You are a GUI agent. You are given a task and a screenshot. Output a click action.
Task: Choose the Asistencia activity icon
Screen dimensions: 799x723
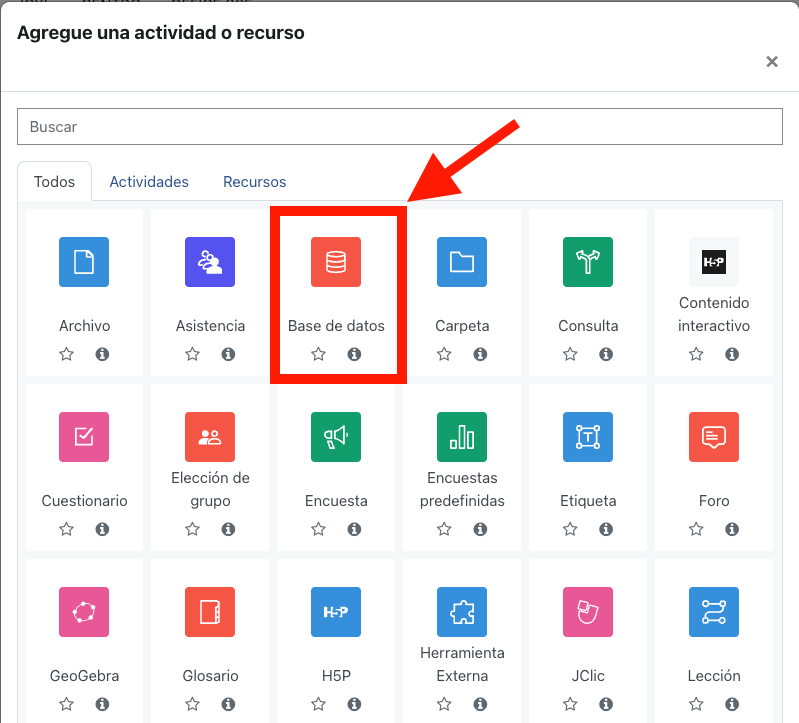[x=210, y=262]
